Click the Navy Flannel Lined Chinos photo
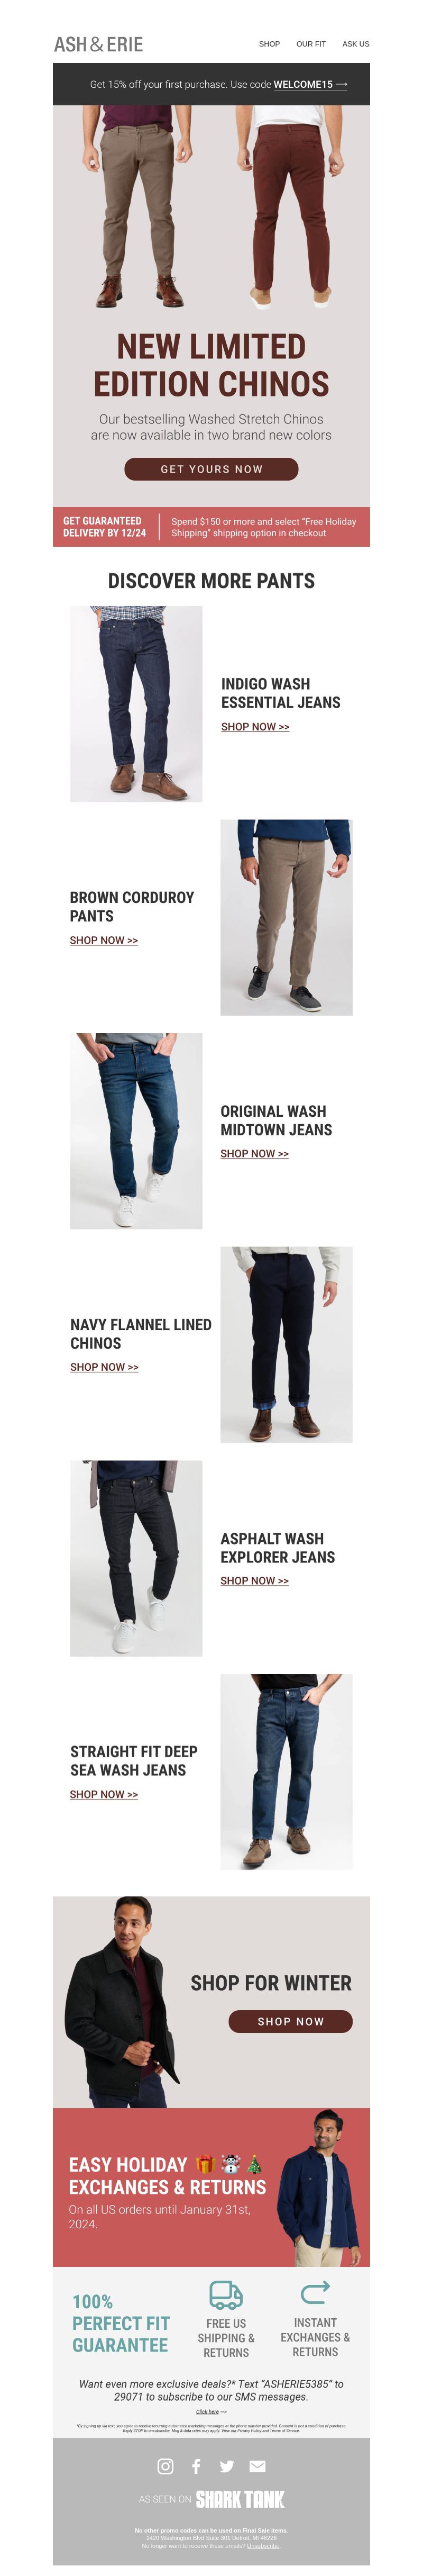The width and height of the screenshot is (423, 2576). coord(286,1344)
